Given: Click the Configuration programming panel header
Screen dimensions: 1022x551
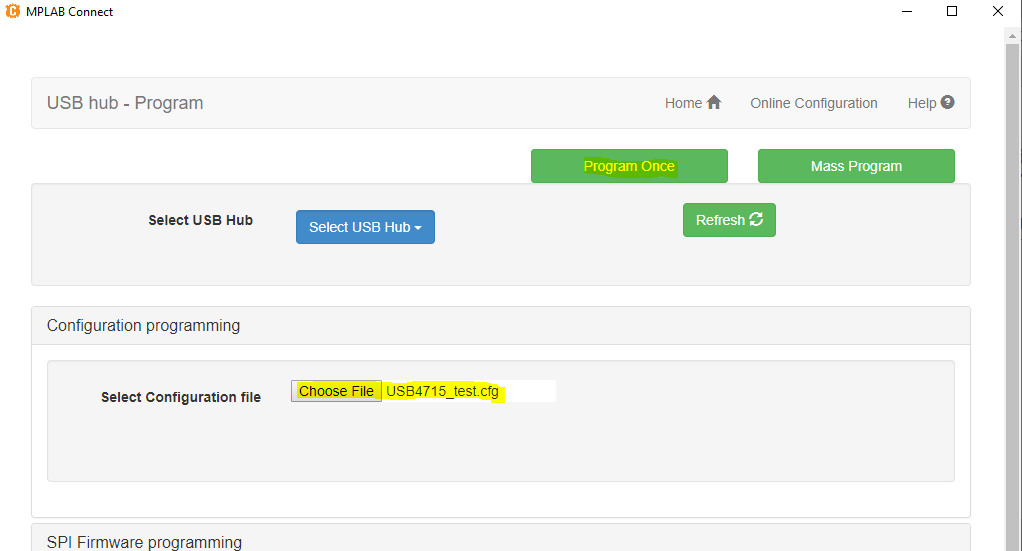Looking at the screenshot, I should click(x=501, y=325).
